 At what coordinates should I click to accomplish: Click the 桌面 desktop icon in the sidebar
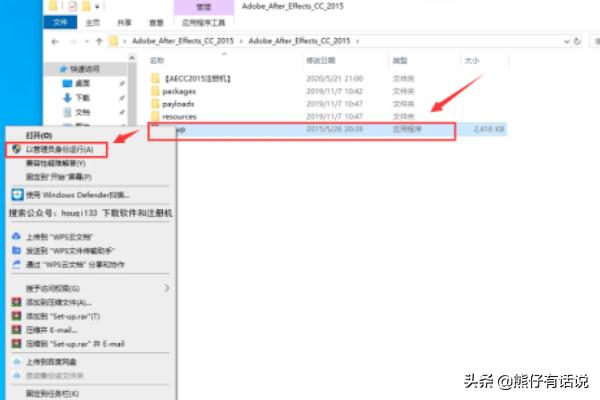67,83
